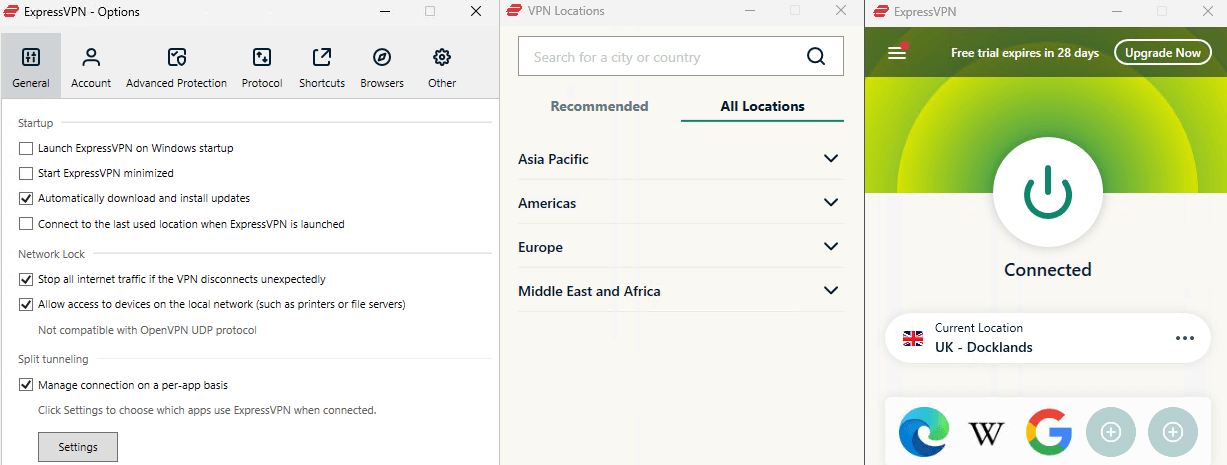Expand the Middle East and Africa chevron

click(x=830, y=290)
